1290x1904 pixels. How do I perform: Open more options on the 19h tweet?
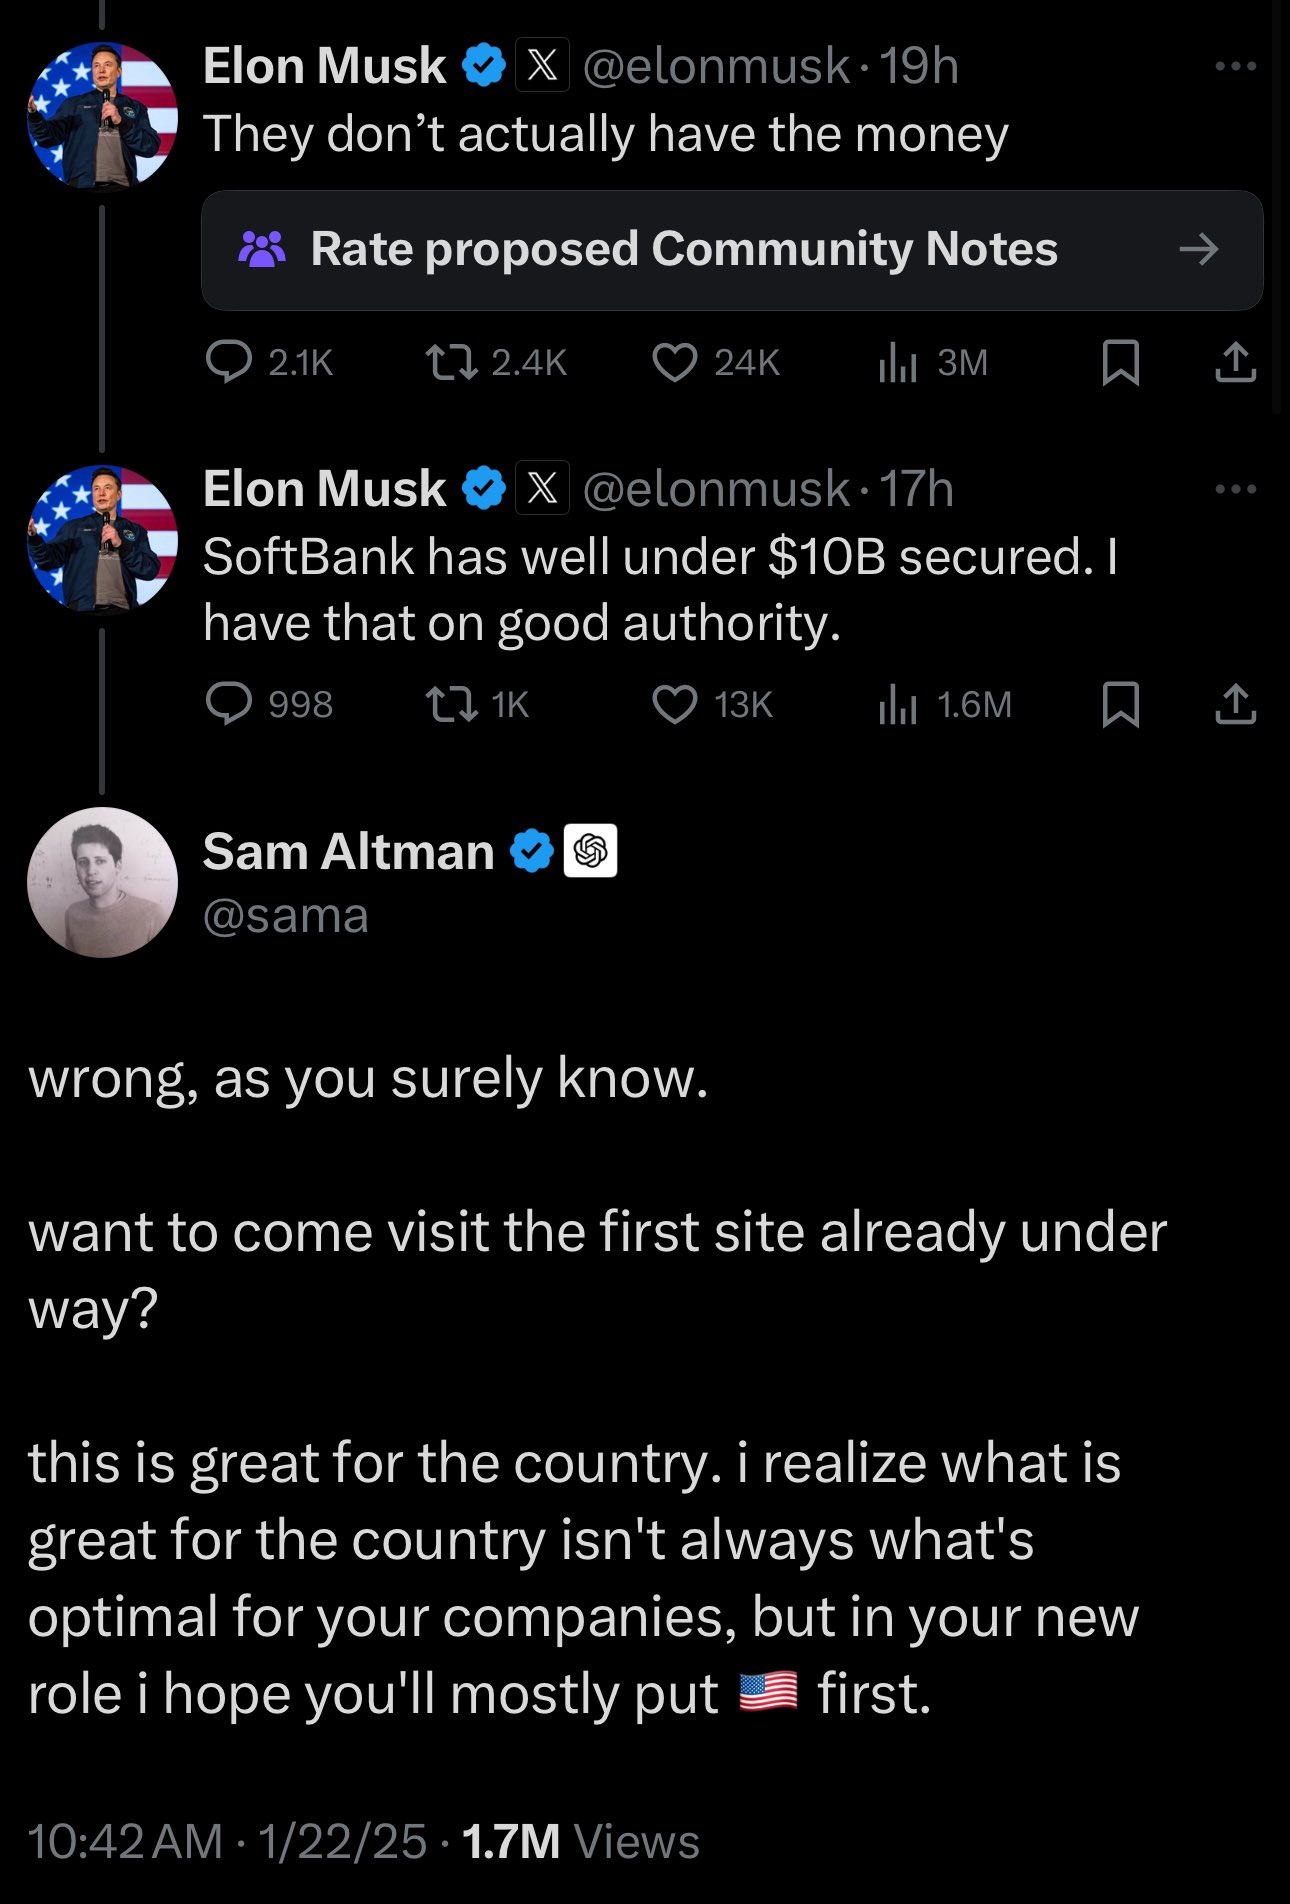(x=1235, y=66)
